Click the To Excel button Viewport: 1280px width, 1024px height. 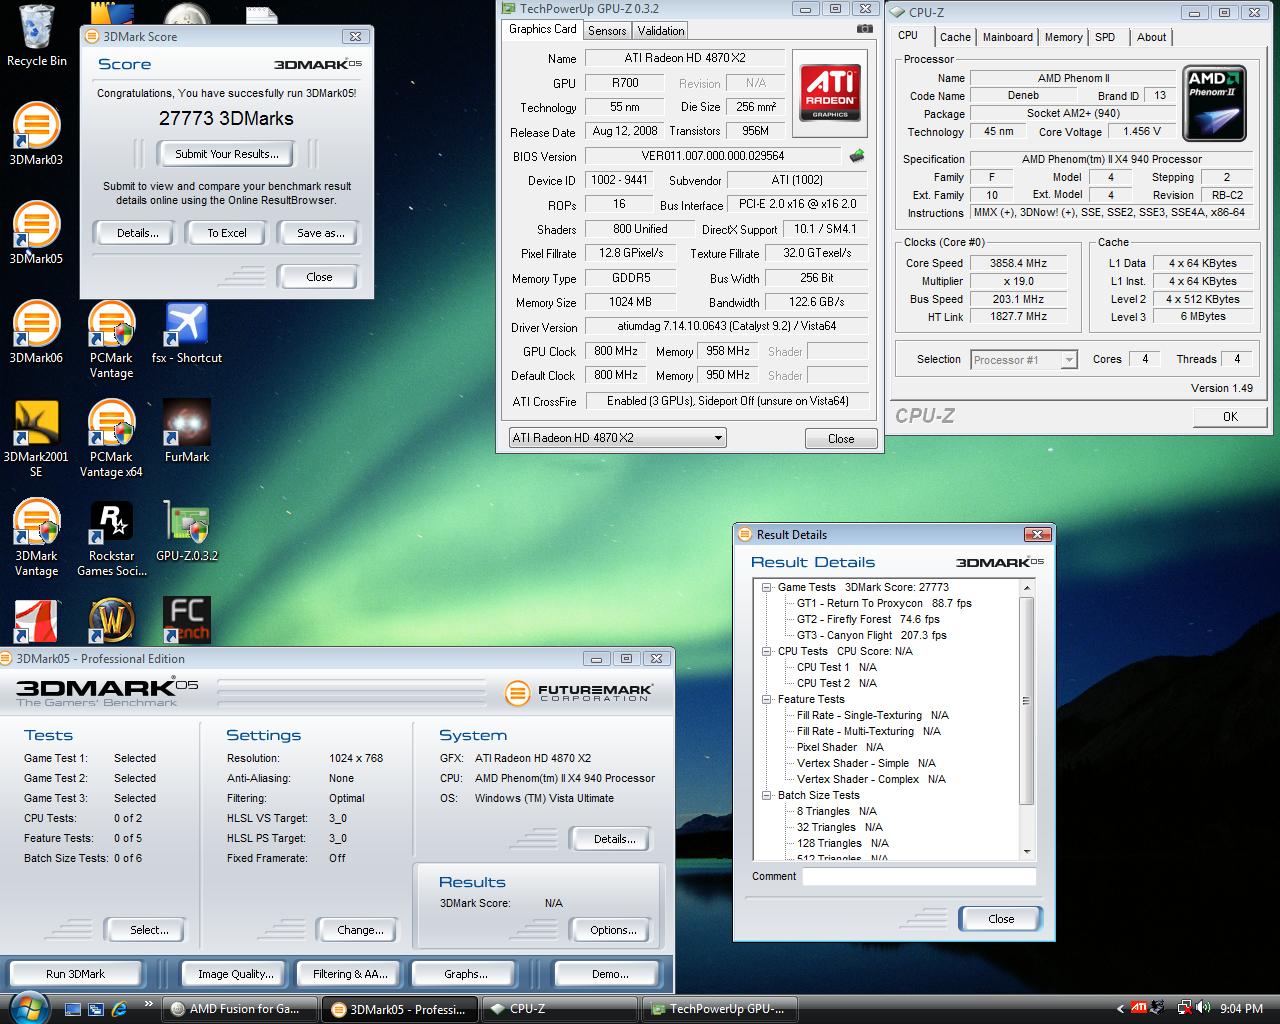click(227, 233)
